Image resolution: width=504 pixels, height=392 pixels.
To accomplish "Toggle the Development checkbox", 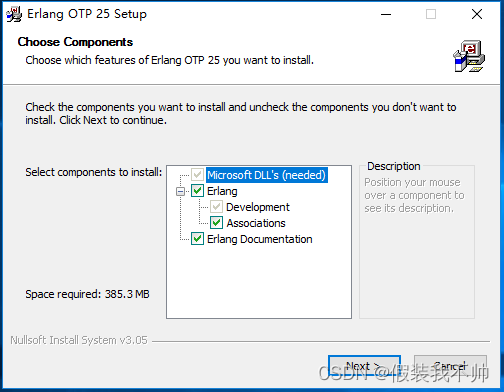I will click(x=216, y=207).
